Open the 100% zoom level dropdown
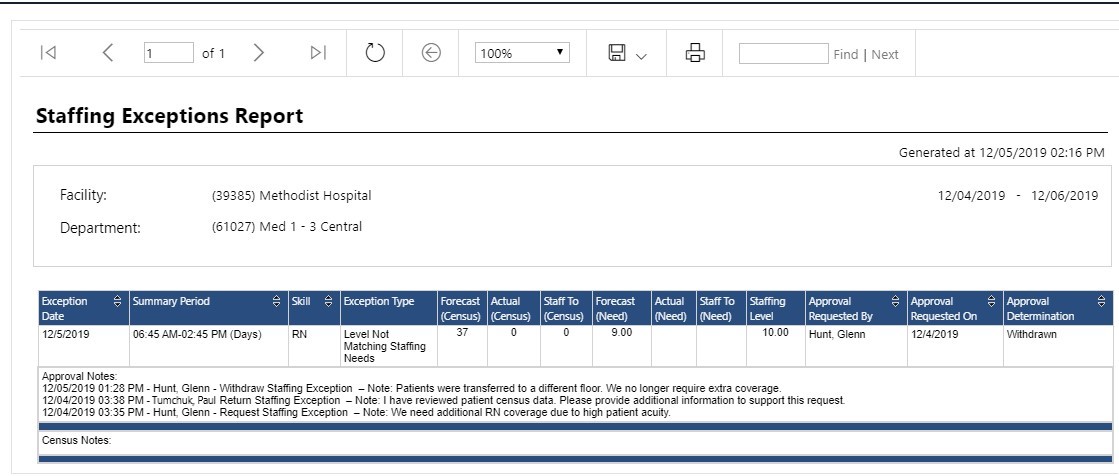Screen dimensions: 1119x476 pos(522,54)
